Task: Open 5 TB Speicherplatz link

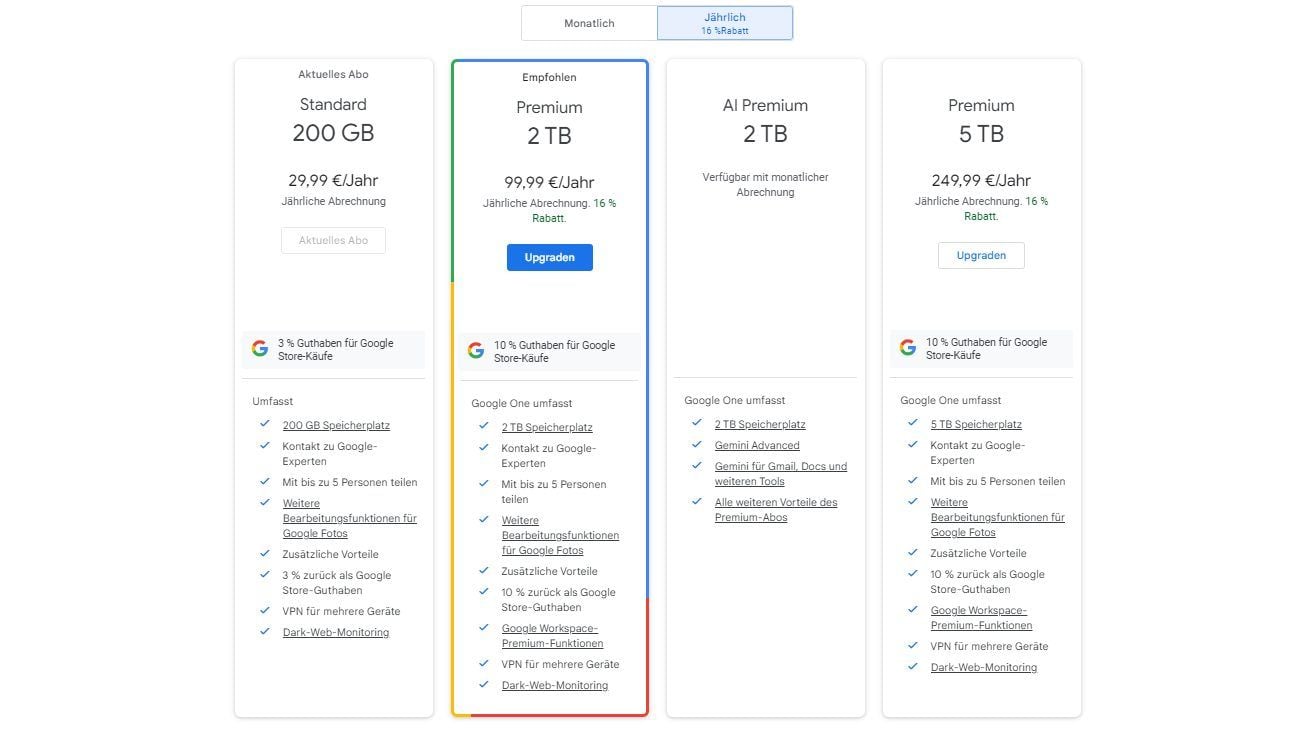Action: click(x=976, y=424)
